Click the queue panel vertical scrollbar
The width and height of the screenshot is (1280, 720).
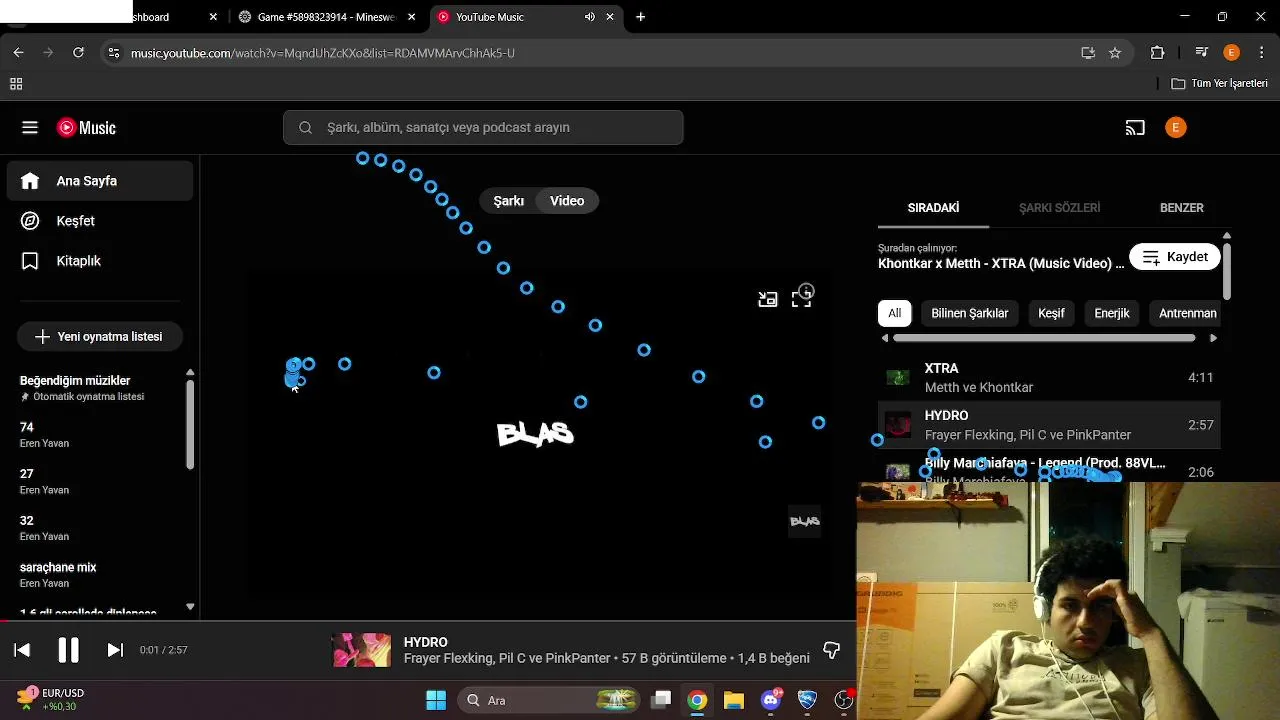click(1227, 270)
